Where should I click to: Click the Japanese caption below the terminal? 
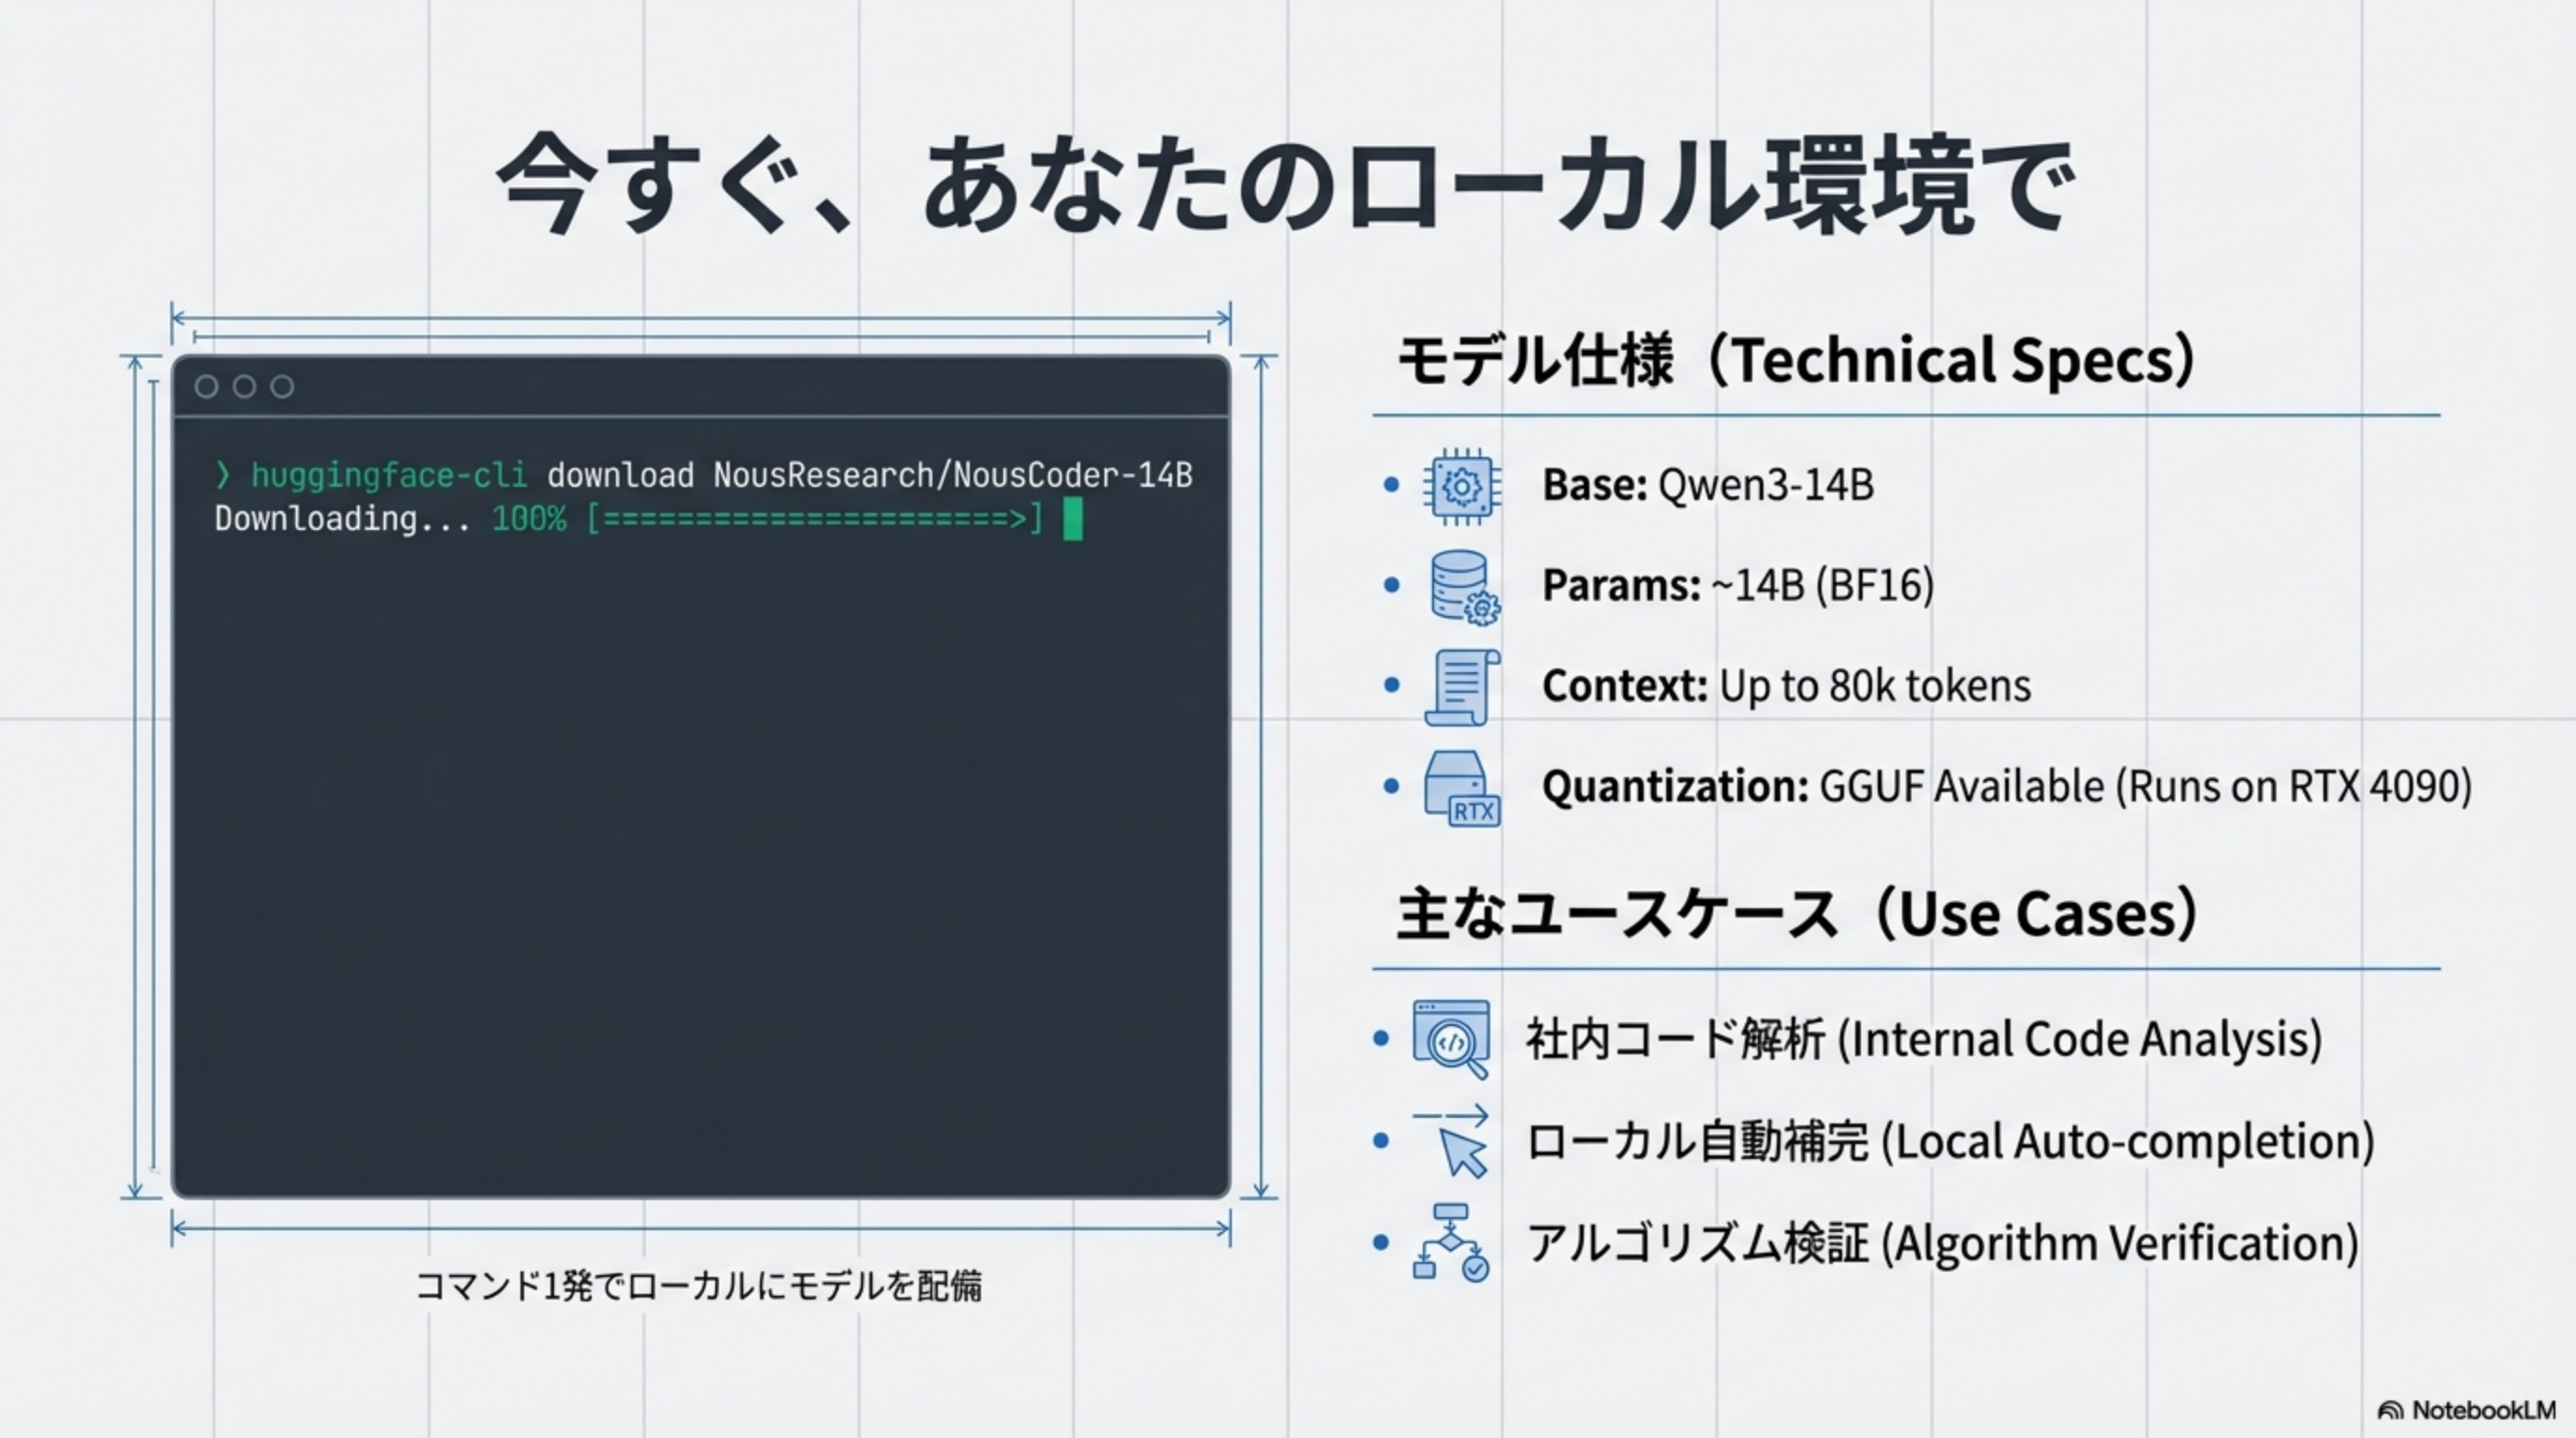698,1286
